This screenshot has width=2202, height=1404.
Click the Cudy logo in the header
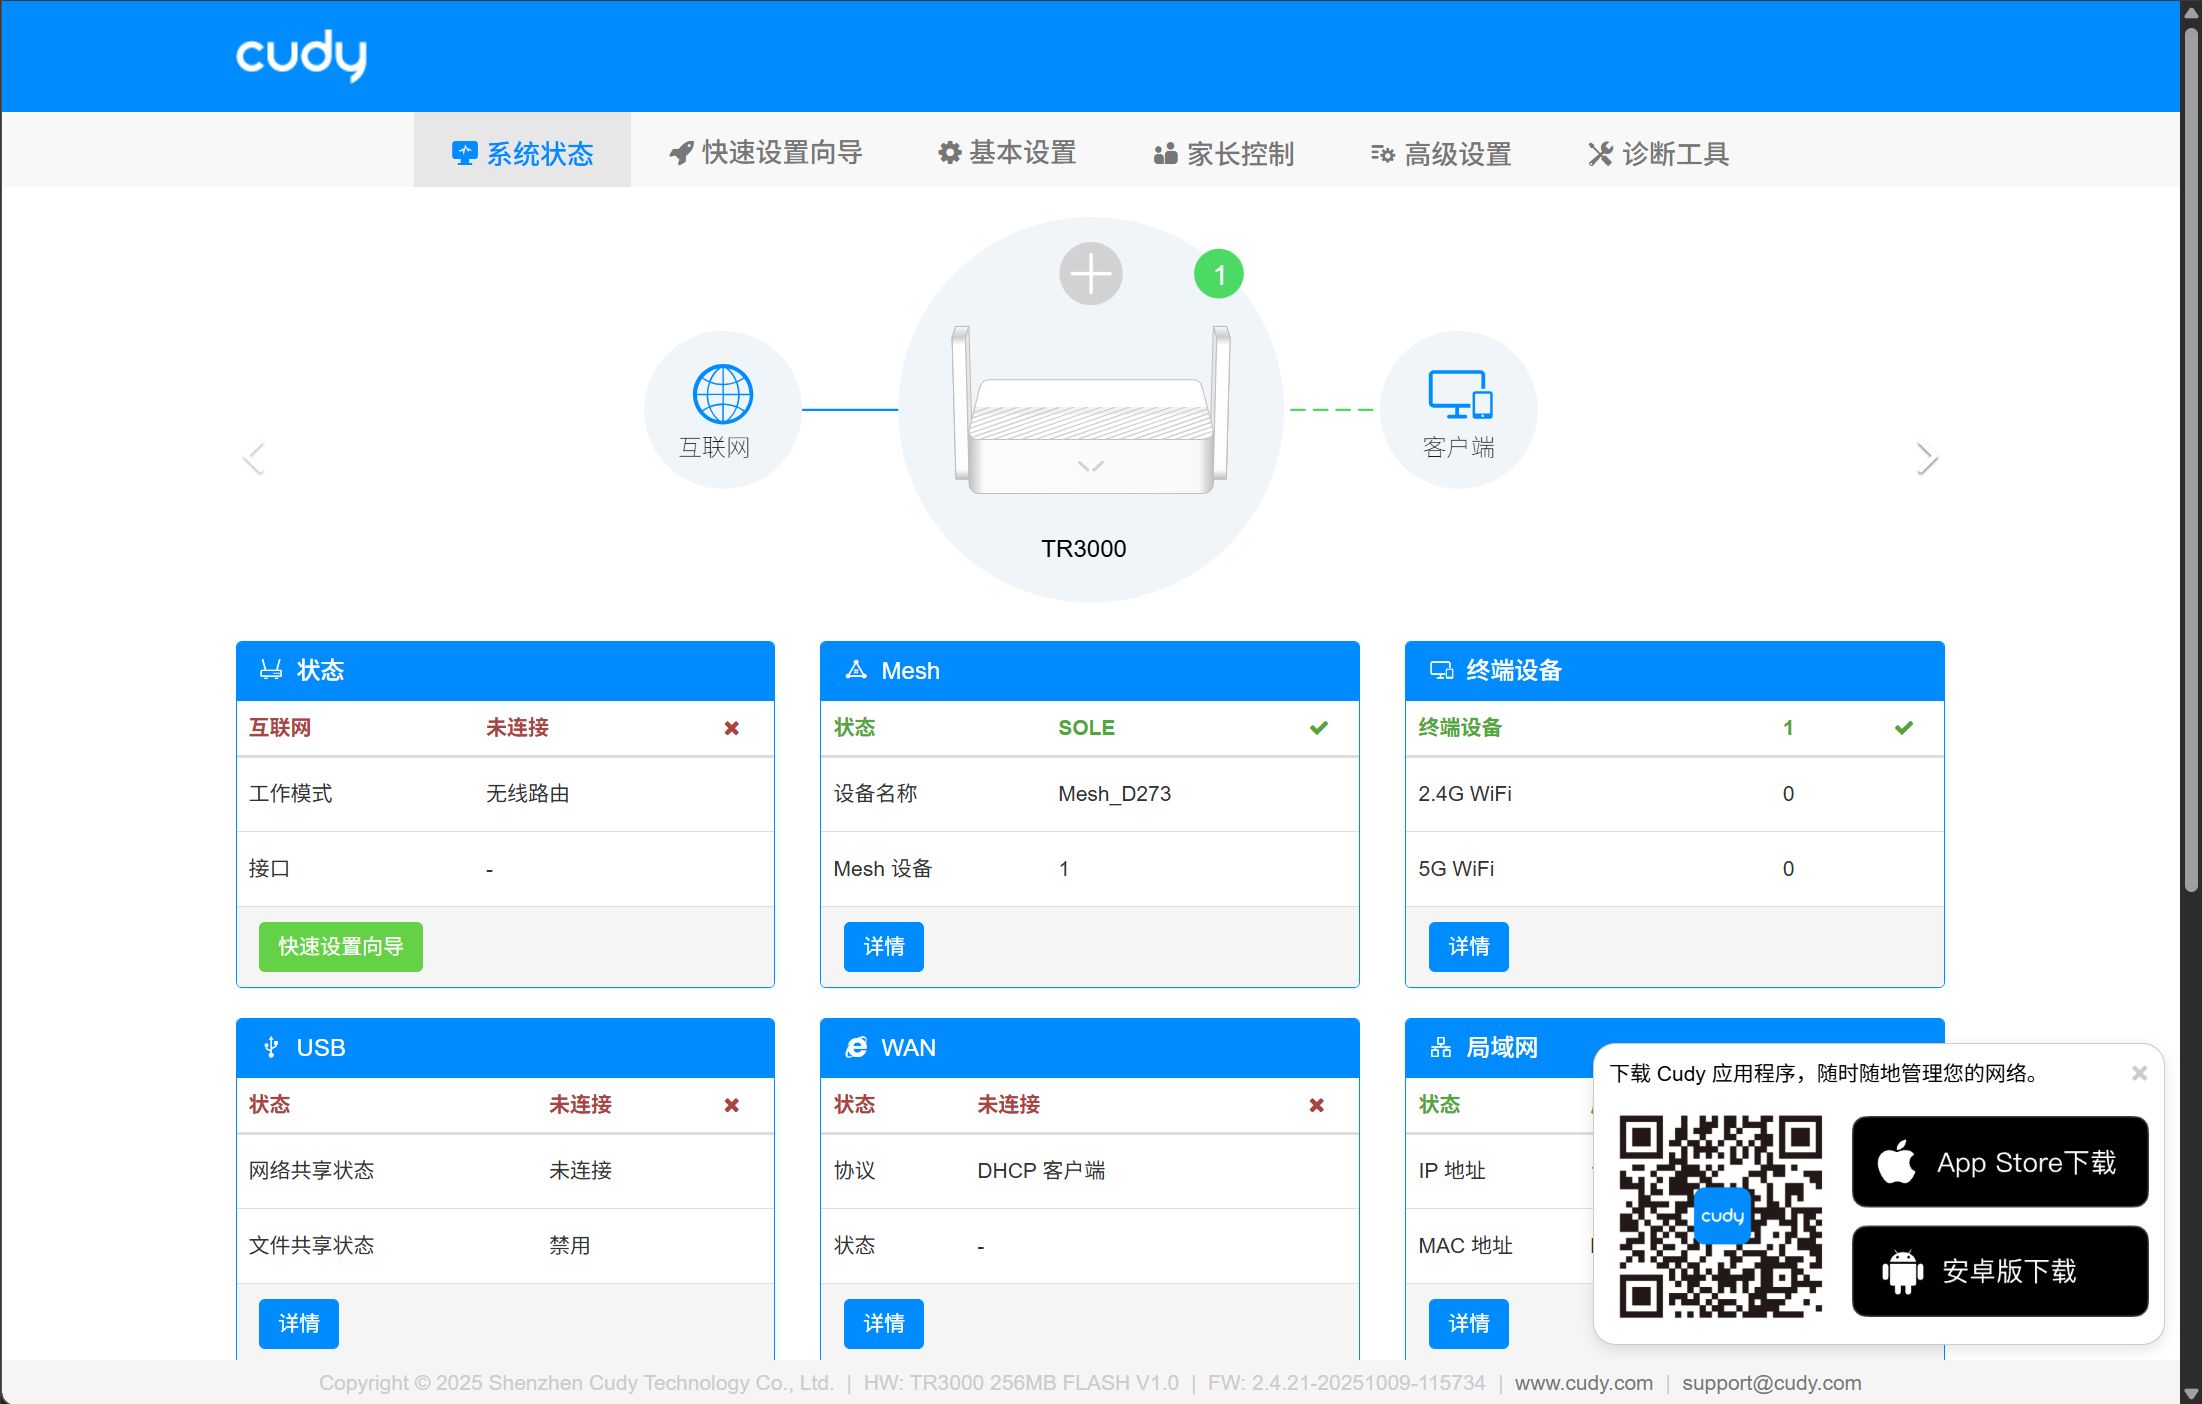301,55
